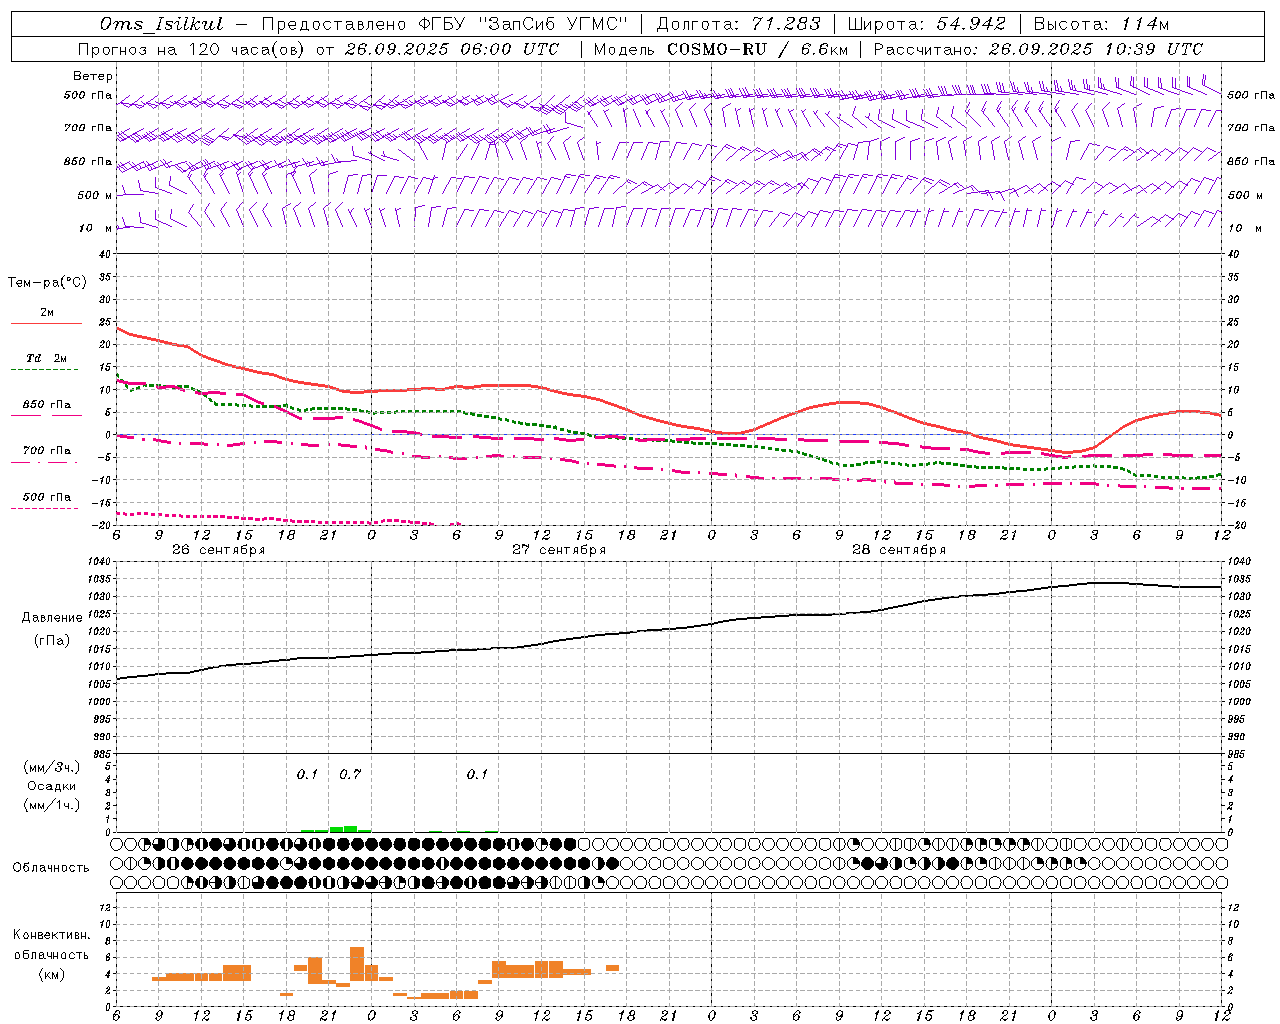Screen dimensions: 1280x1024
Task: Click the tallest orange convective cloud bar
Action: [357, 965]
